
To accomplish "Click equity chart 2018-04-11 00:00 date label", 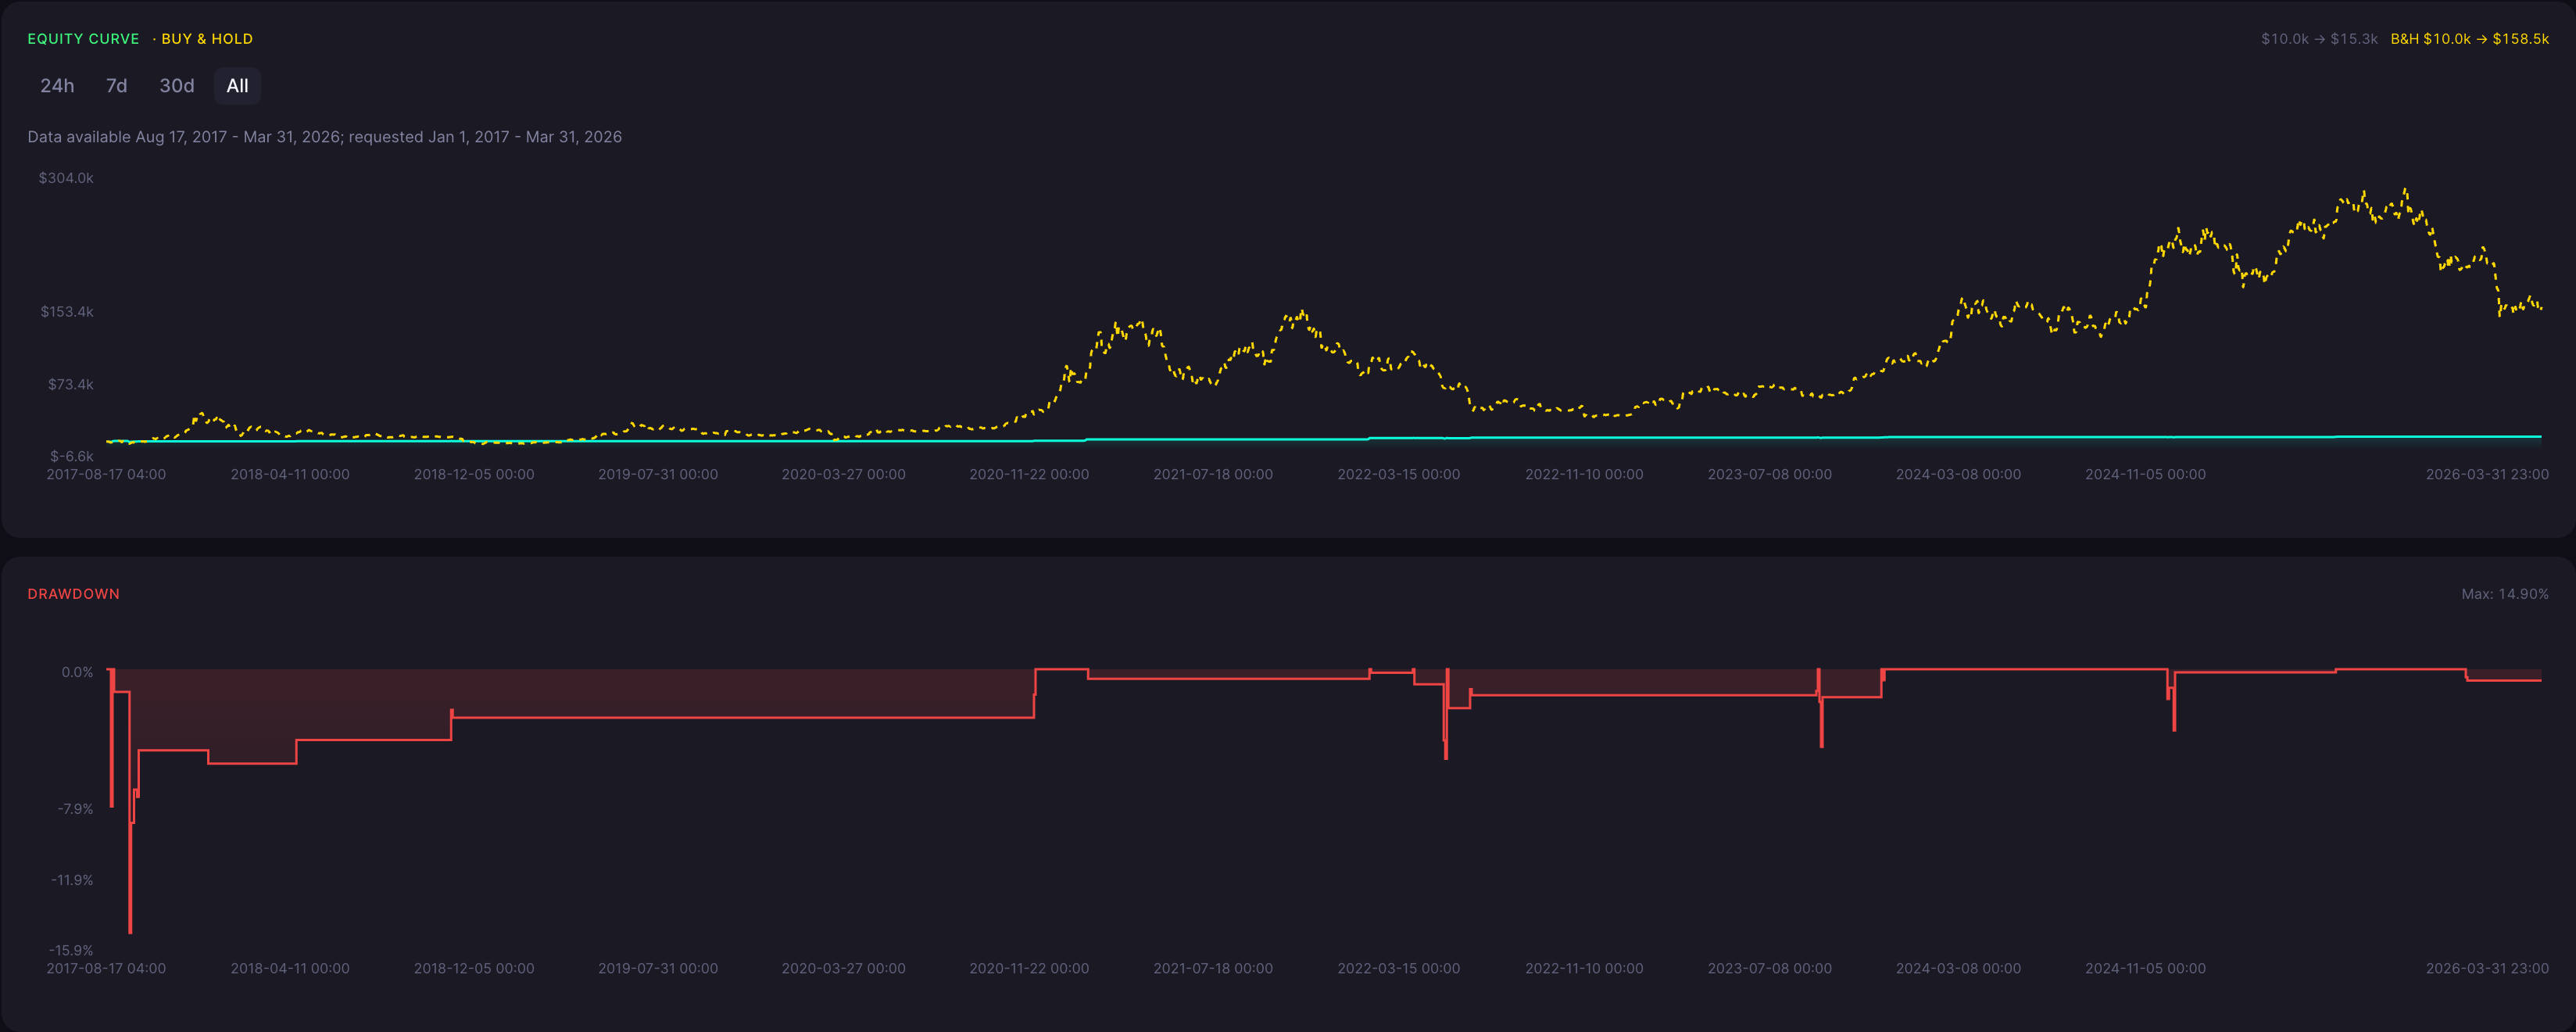I will coord(290,474).
